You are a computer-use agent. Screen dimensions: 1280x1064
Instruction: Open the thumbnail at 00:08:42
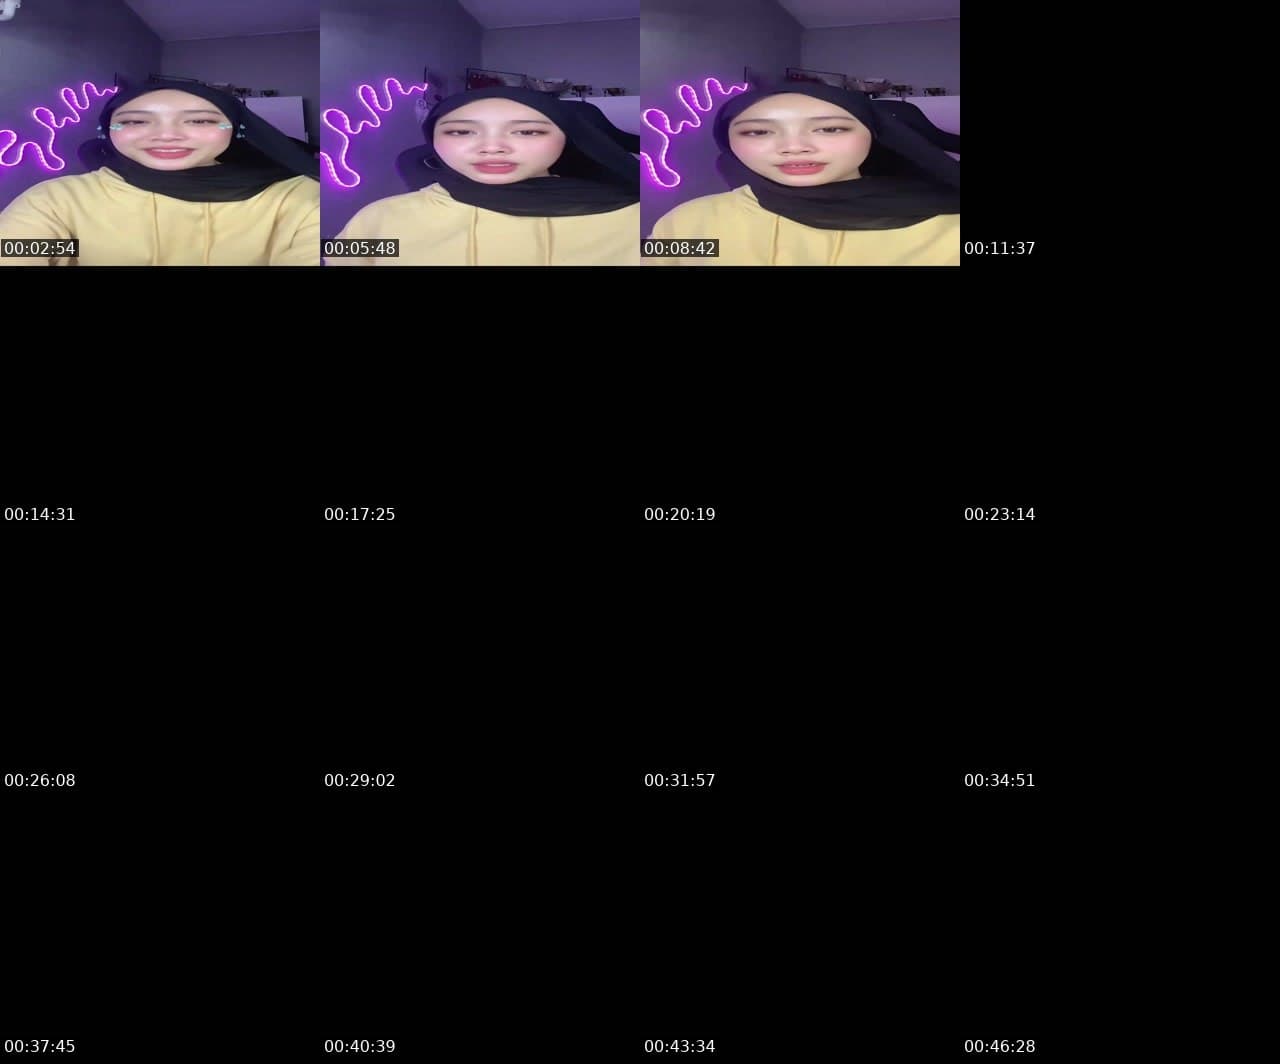pyautogui.click(x=800, y=133)
